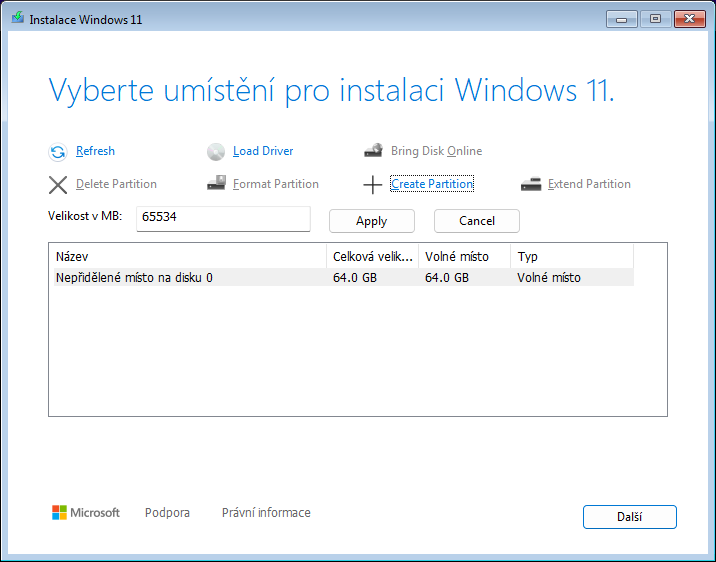The width and height of the screenshot is (716, 562).
Task: Click the Load Driver disc icon
Action: (216, 152)
